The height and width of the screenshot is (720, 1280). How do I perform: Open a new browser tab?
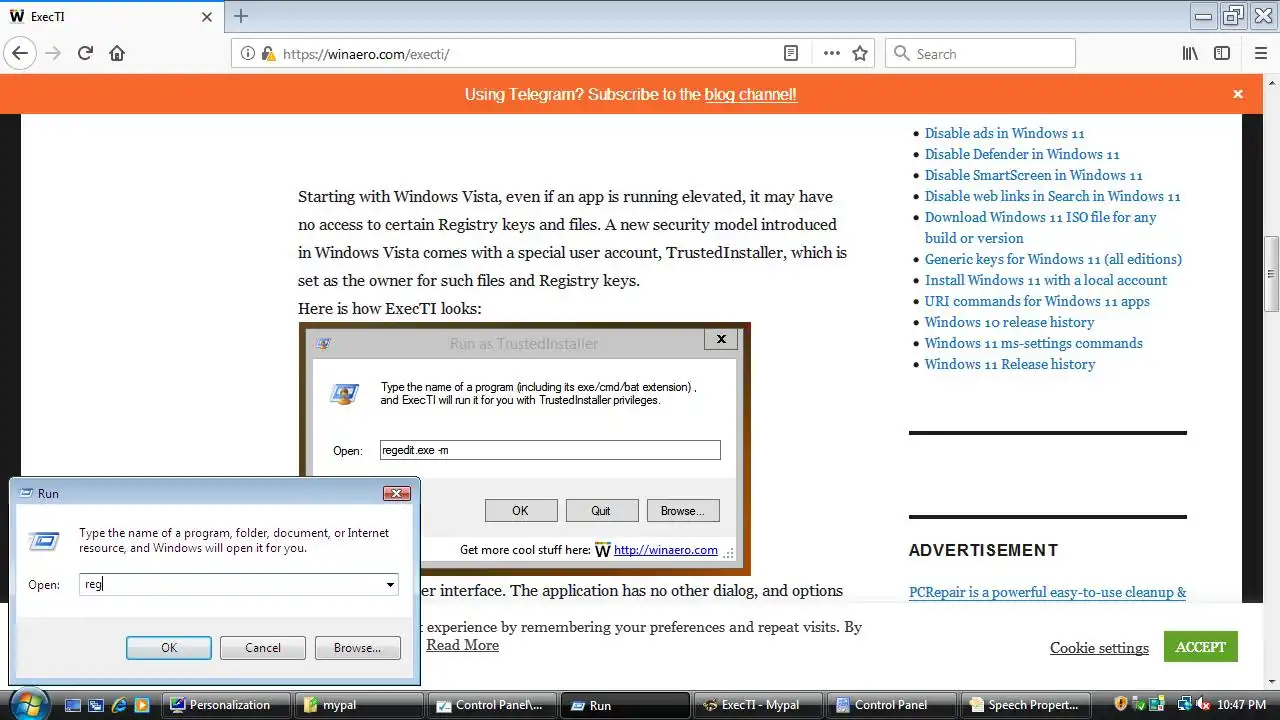[x=240, y=16]
